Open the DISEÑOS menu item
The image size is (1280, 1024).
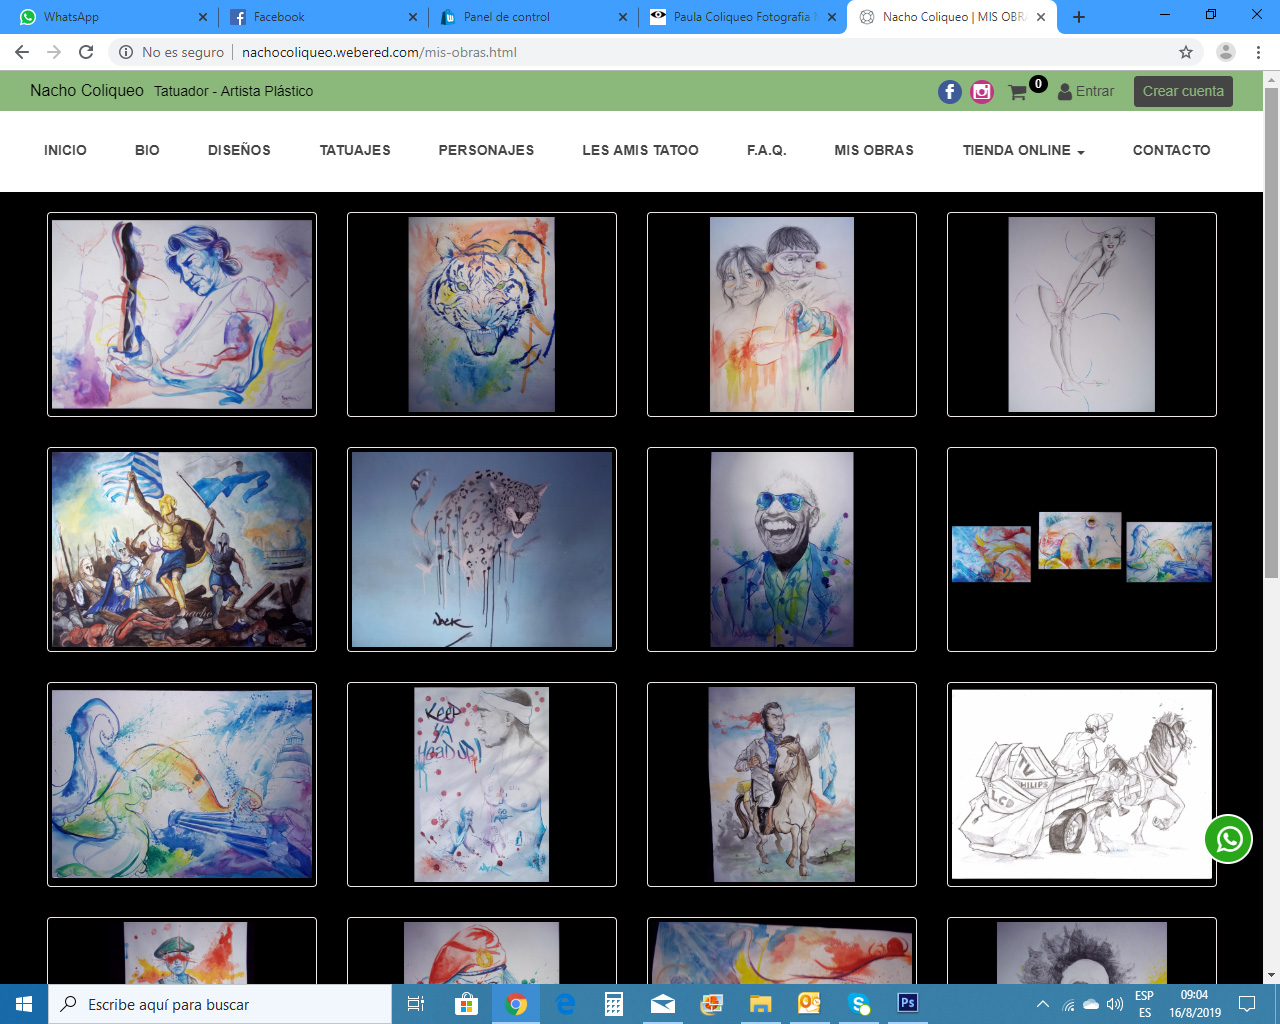[239, 150]
